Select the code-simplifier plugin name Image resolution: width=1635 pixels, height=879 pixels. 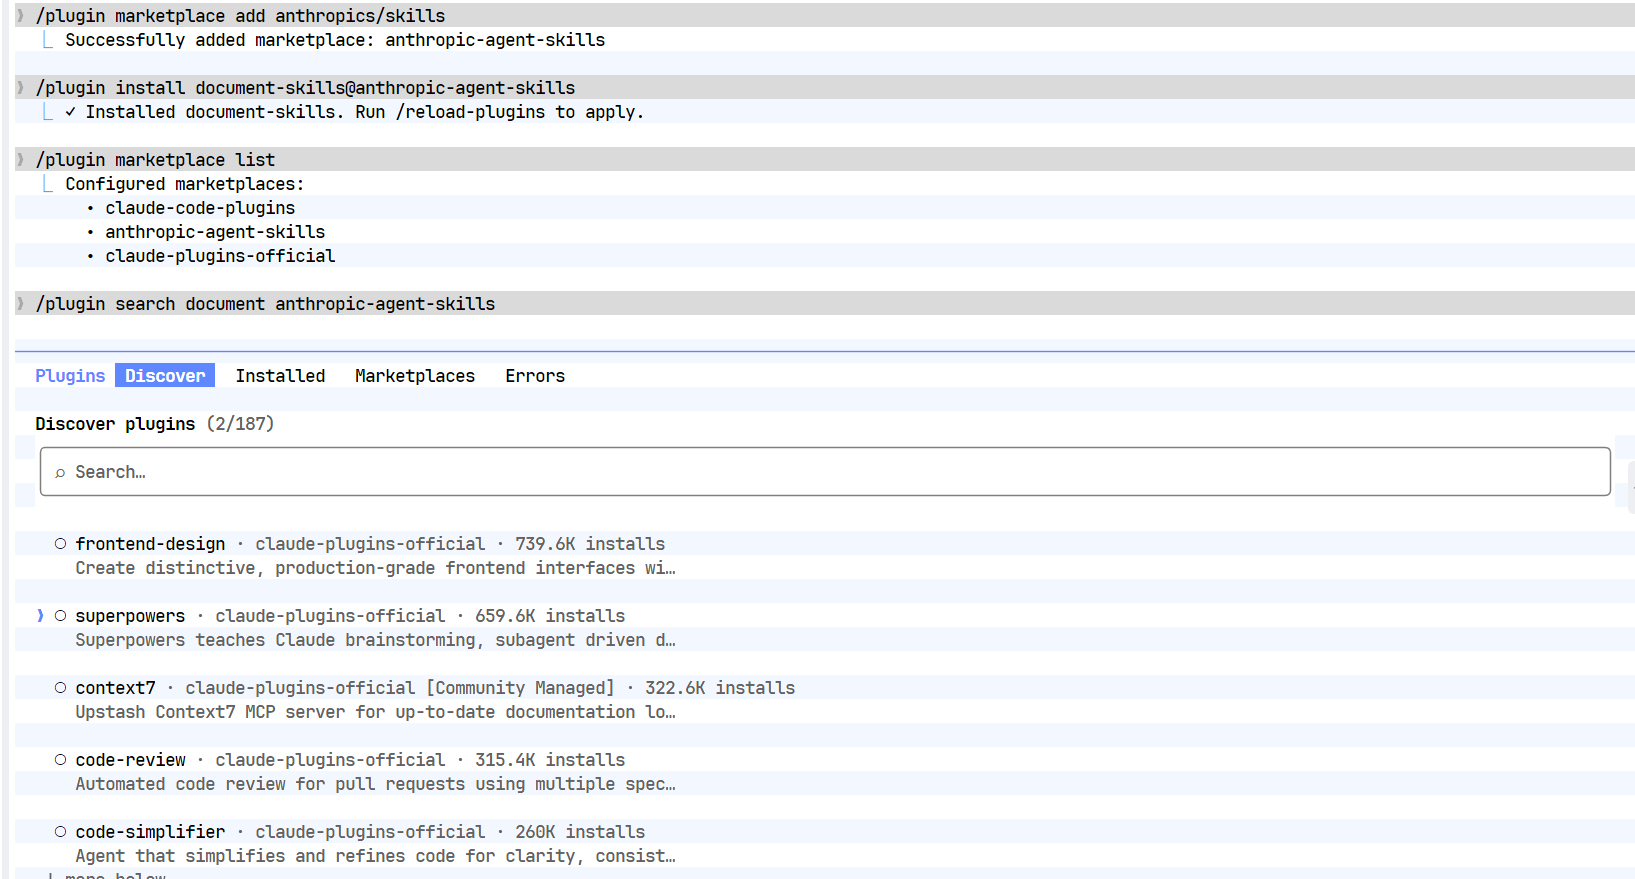[x=150, y=832]
